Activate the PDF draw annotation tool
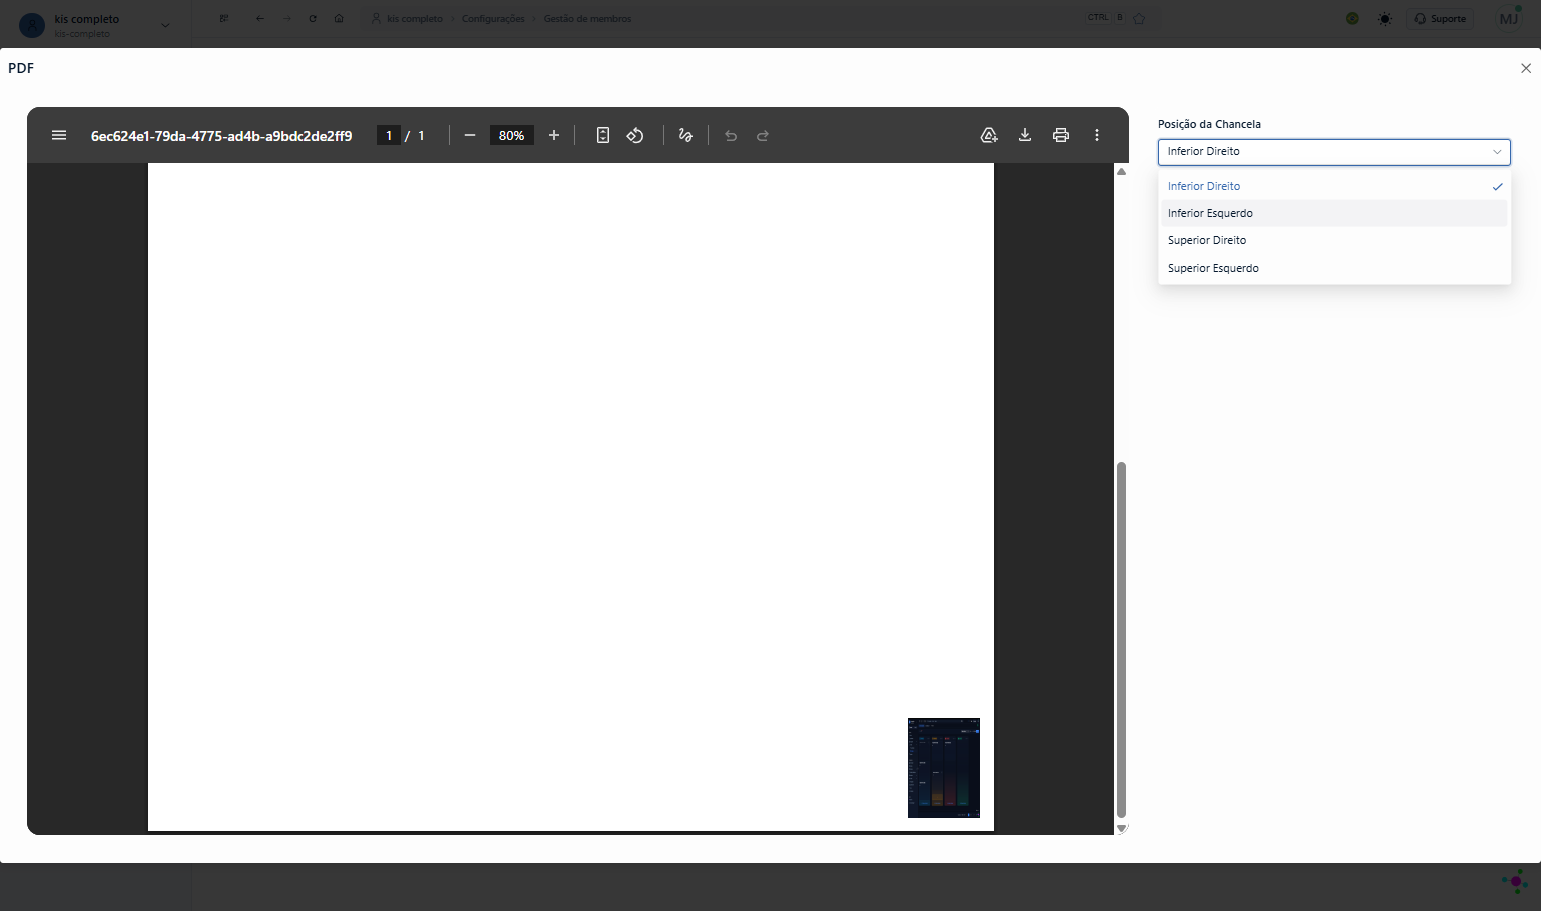 (x=686, y=135)
